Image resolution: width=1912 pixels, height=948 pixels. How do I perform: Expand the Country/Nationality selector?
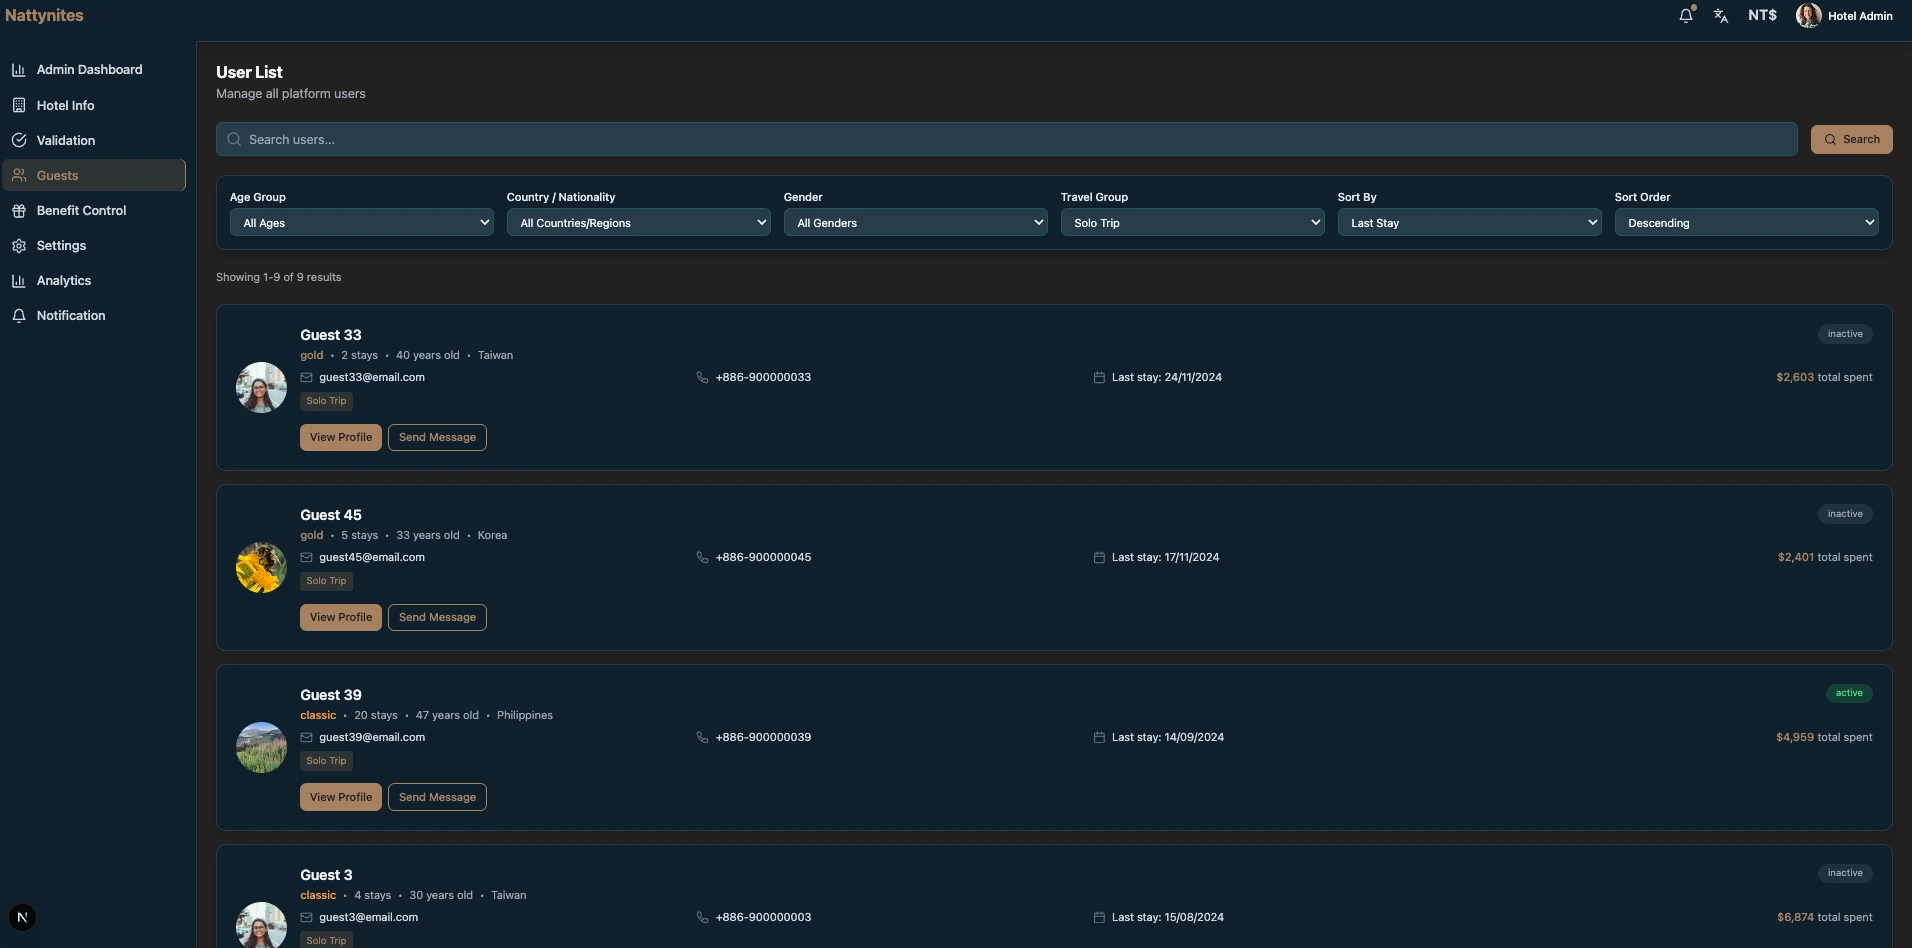pyautogui.click(x=638, y=222)
